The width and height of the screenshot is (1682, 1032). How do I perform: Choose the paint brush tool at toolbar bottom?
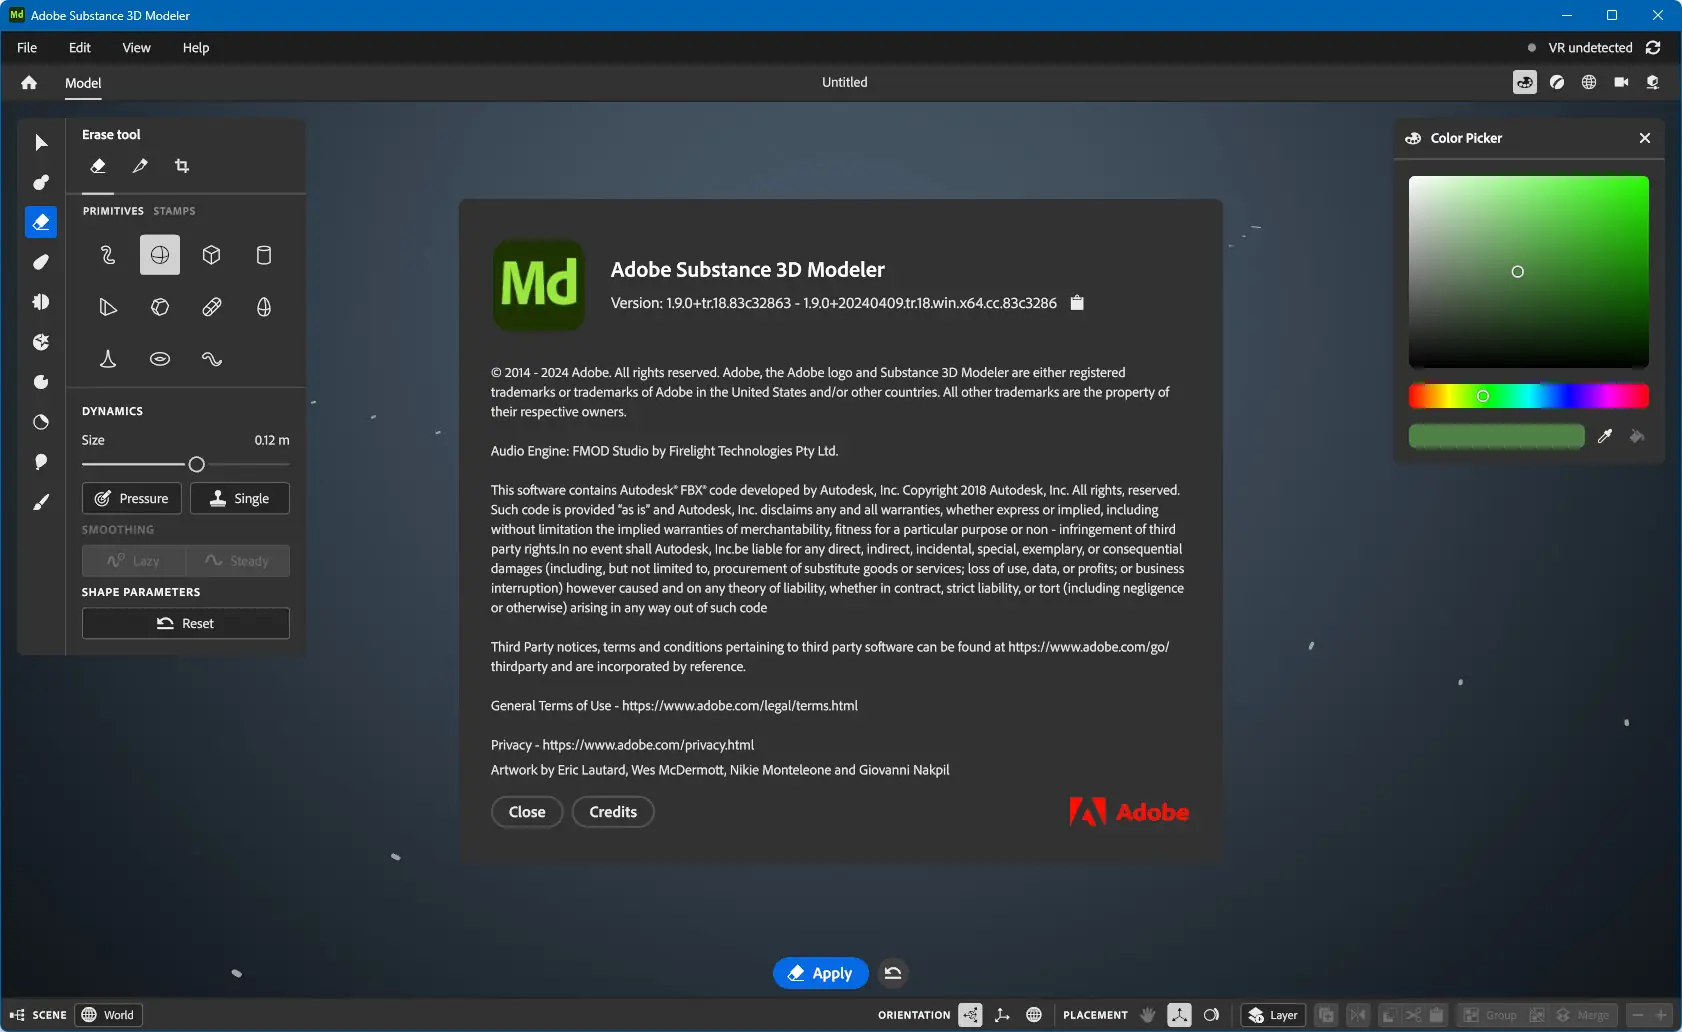coord(41,503)
